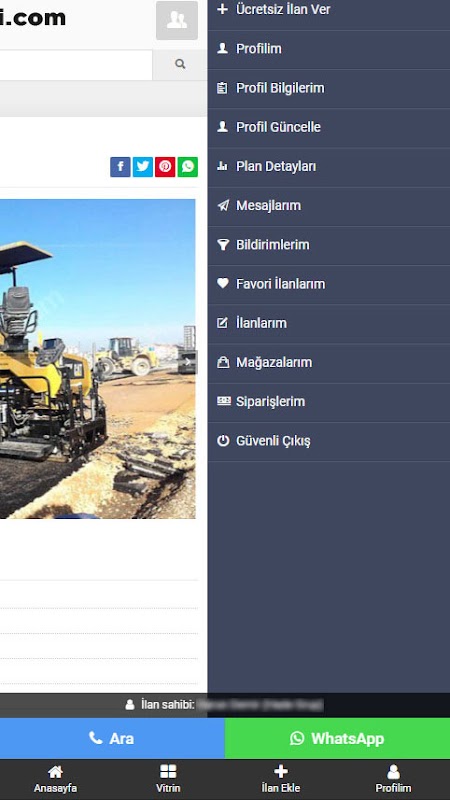The width and height of the screenshot is (450, 800).
Task: Select Güvenli Çıkış to log out
Action: 329,441
